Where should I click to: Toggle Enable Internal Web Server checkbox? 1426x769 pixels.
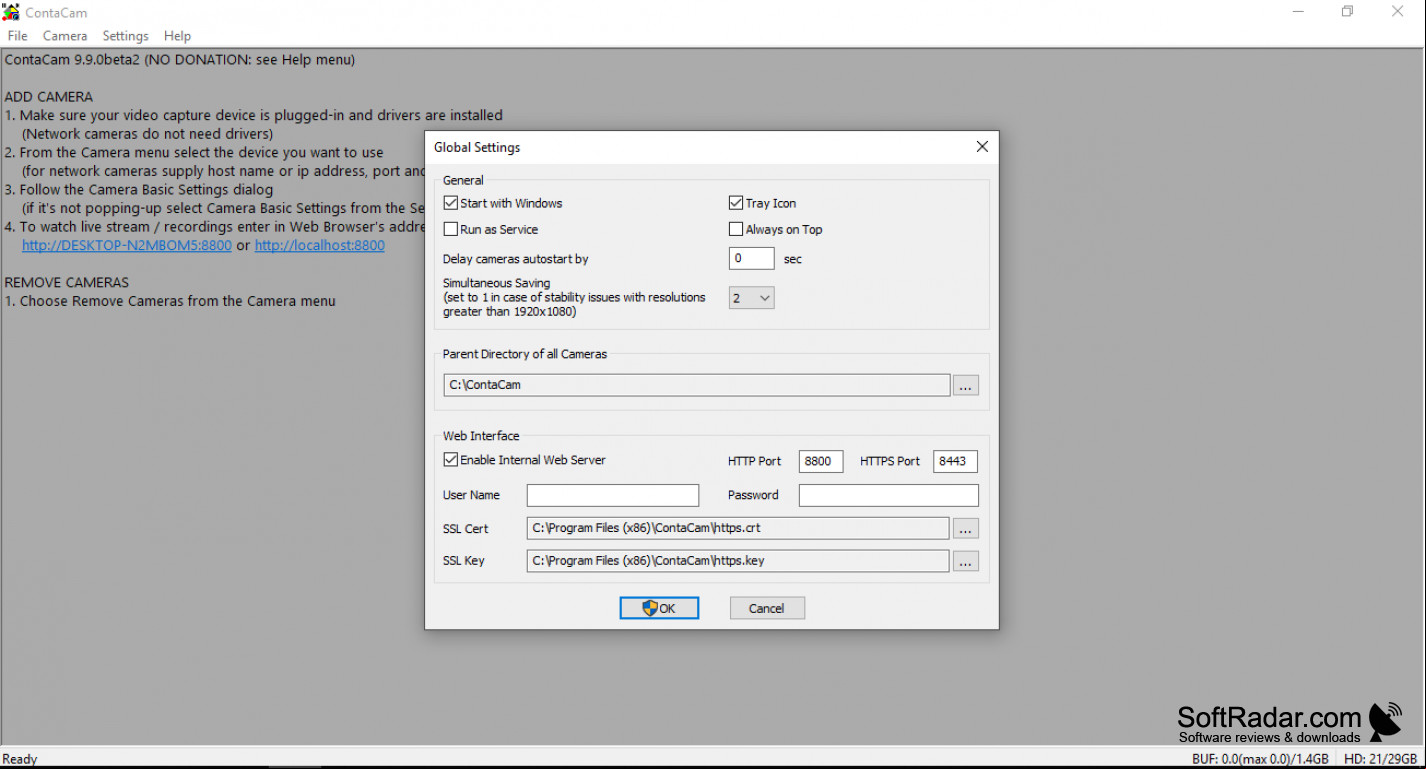[x=451, y=460]
